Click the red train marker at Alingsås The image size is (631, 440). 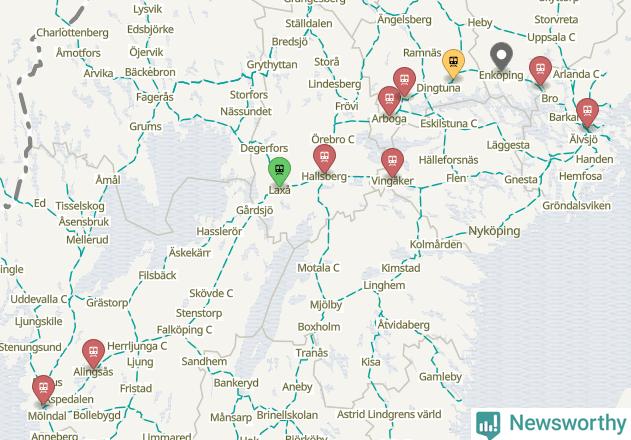click(93, 353)
